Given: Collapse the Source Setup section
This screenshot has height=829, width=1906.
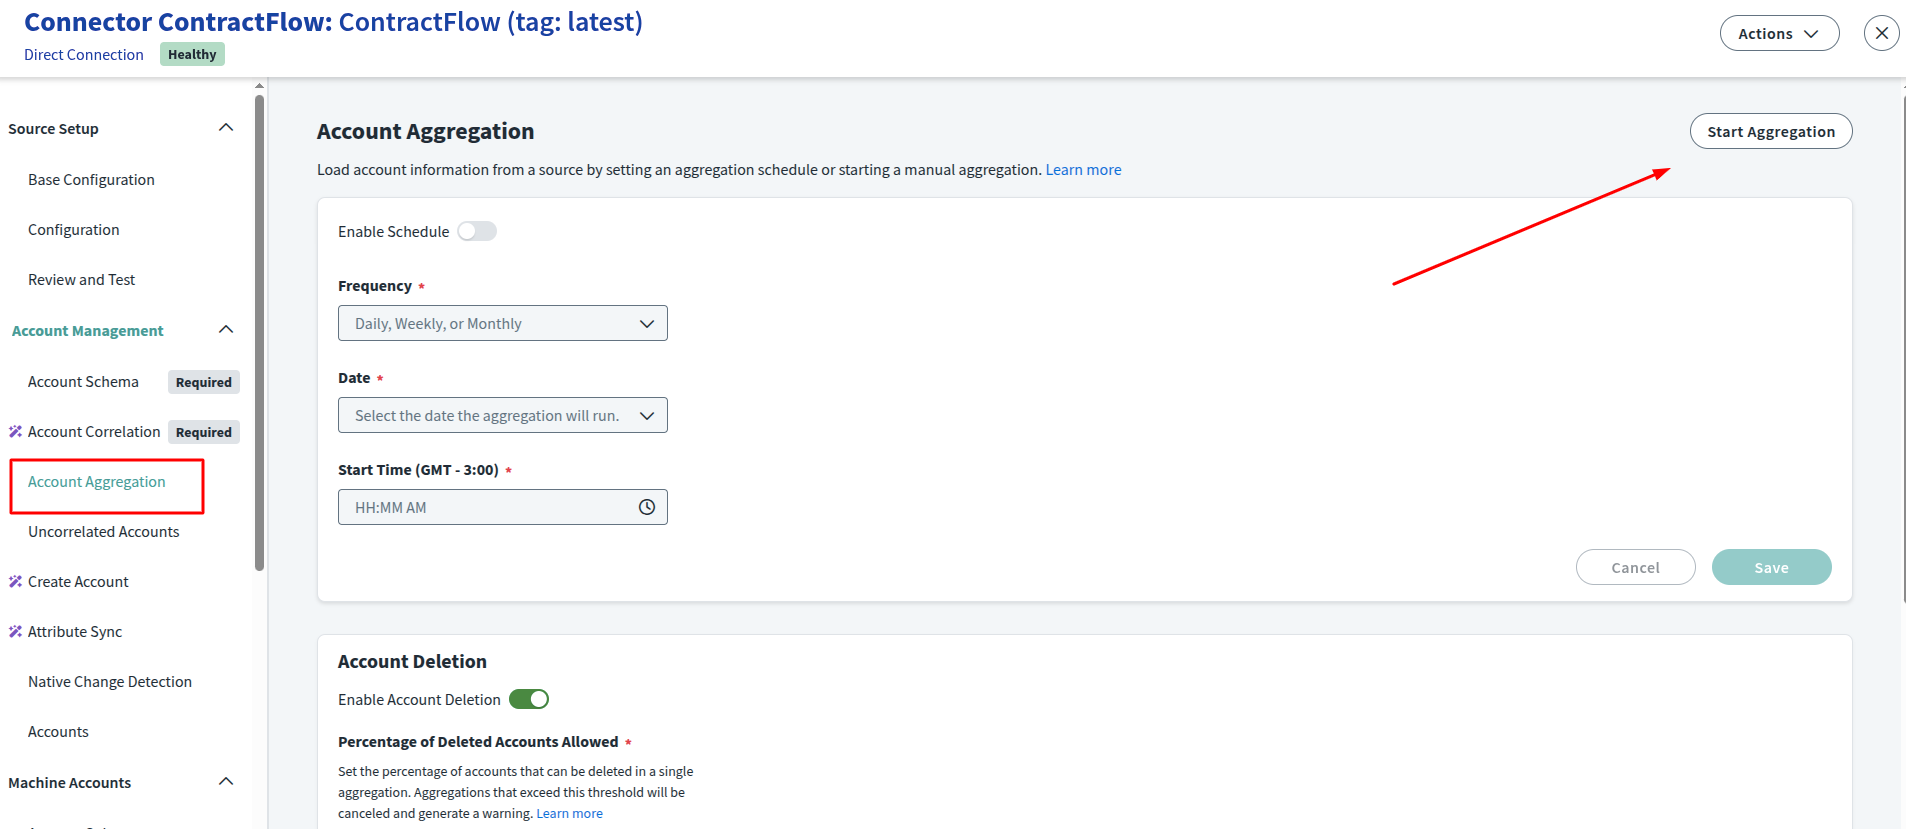Looking at the screenshot, I should (226, 128).
